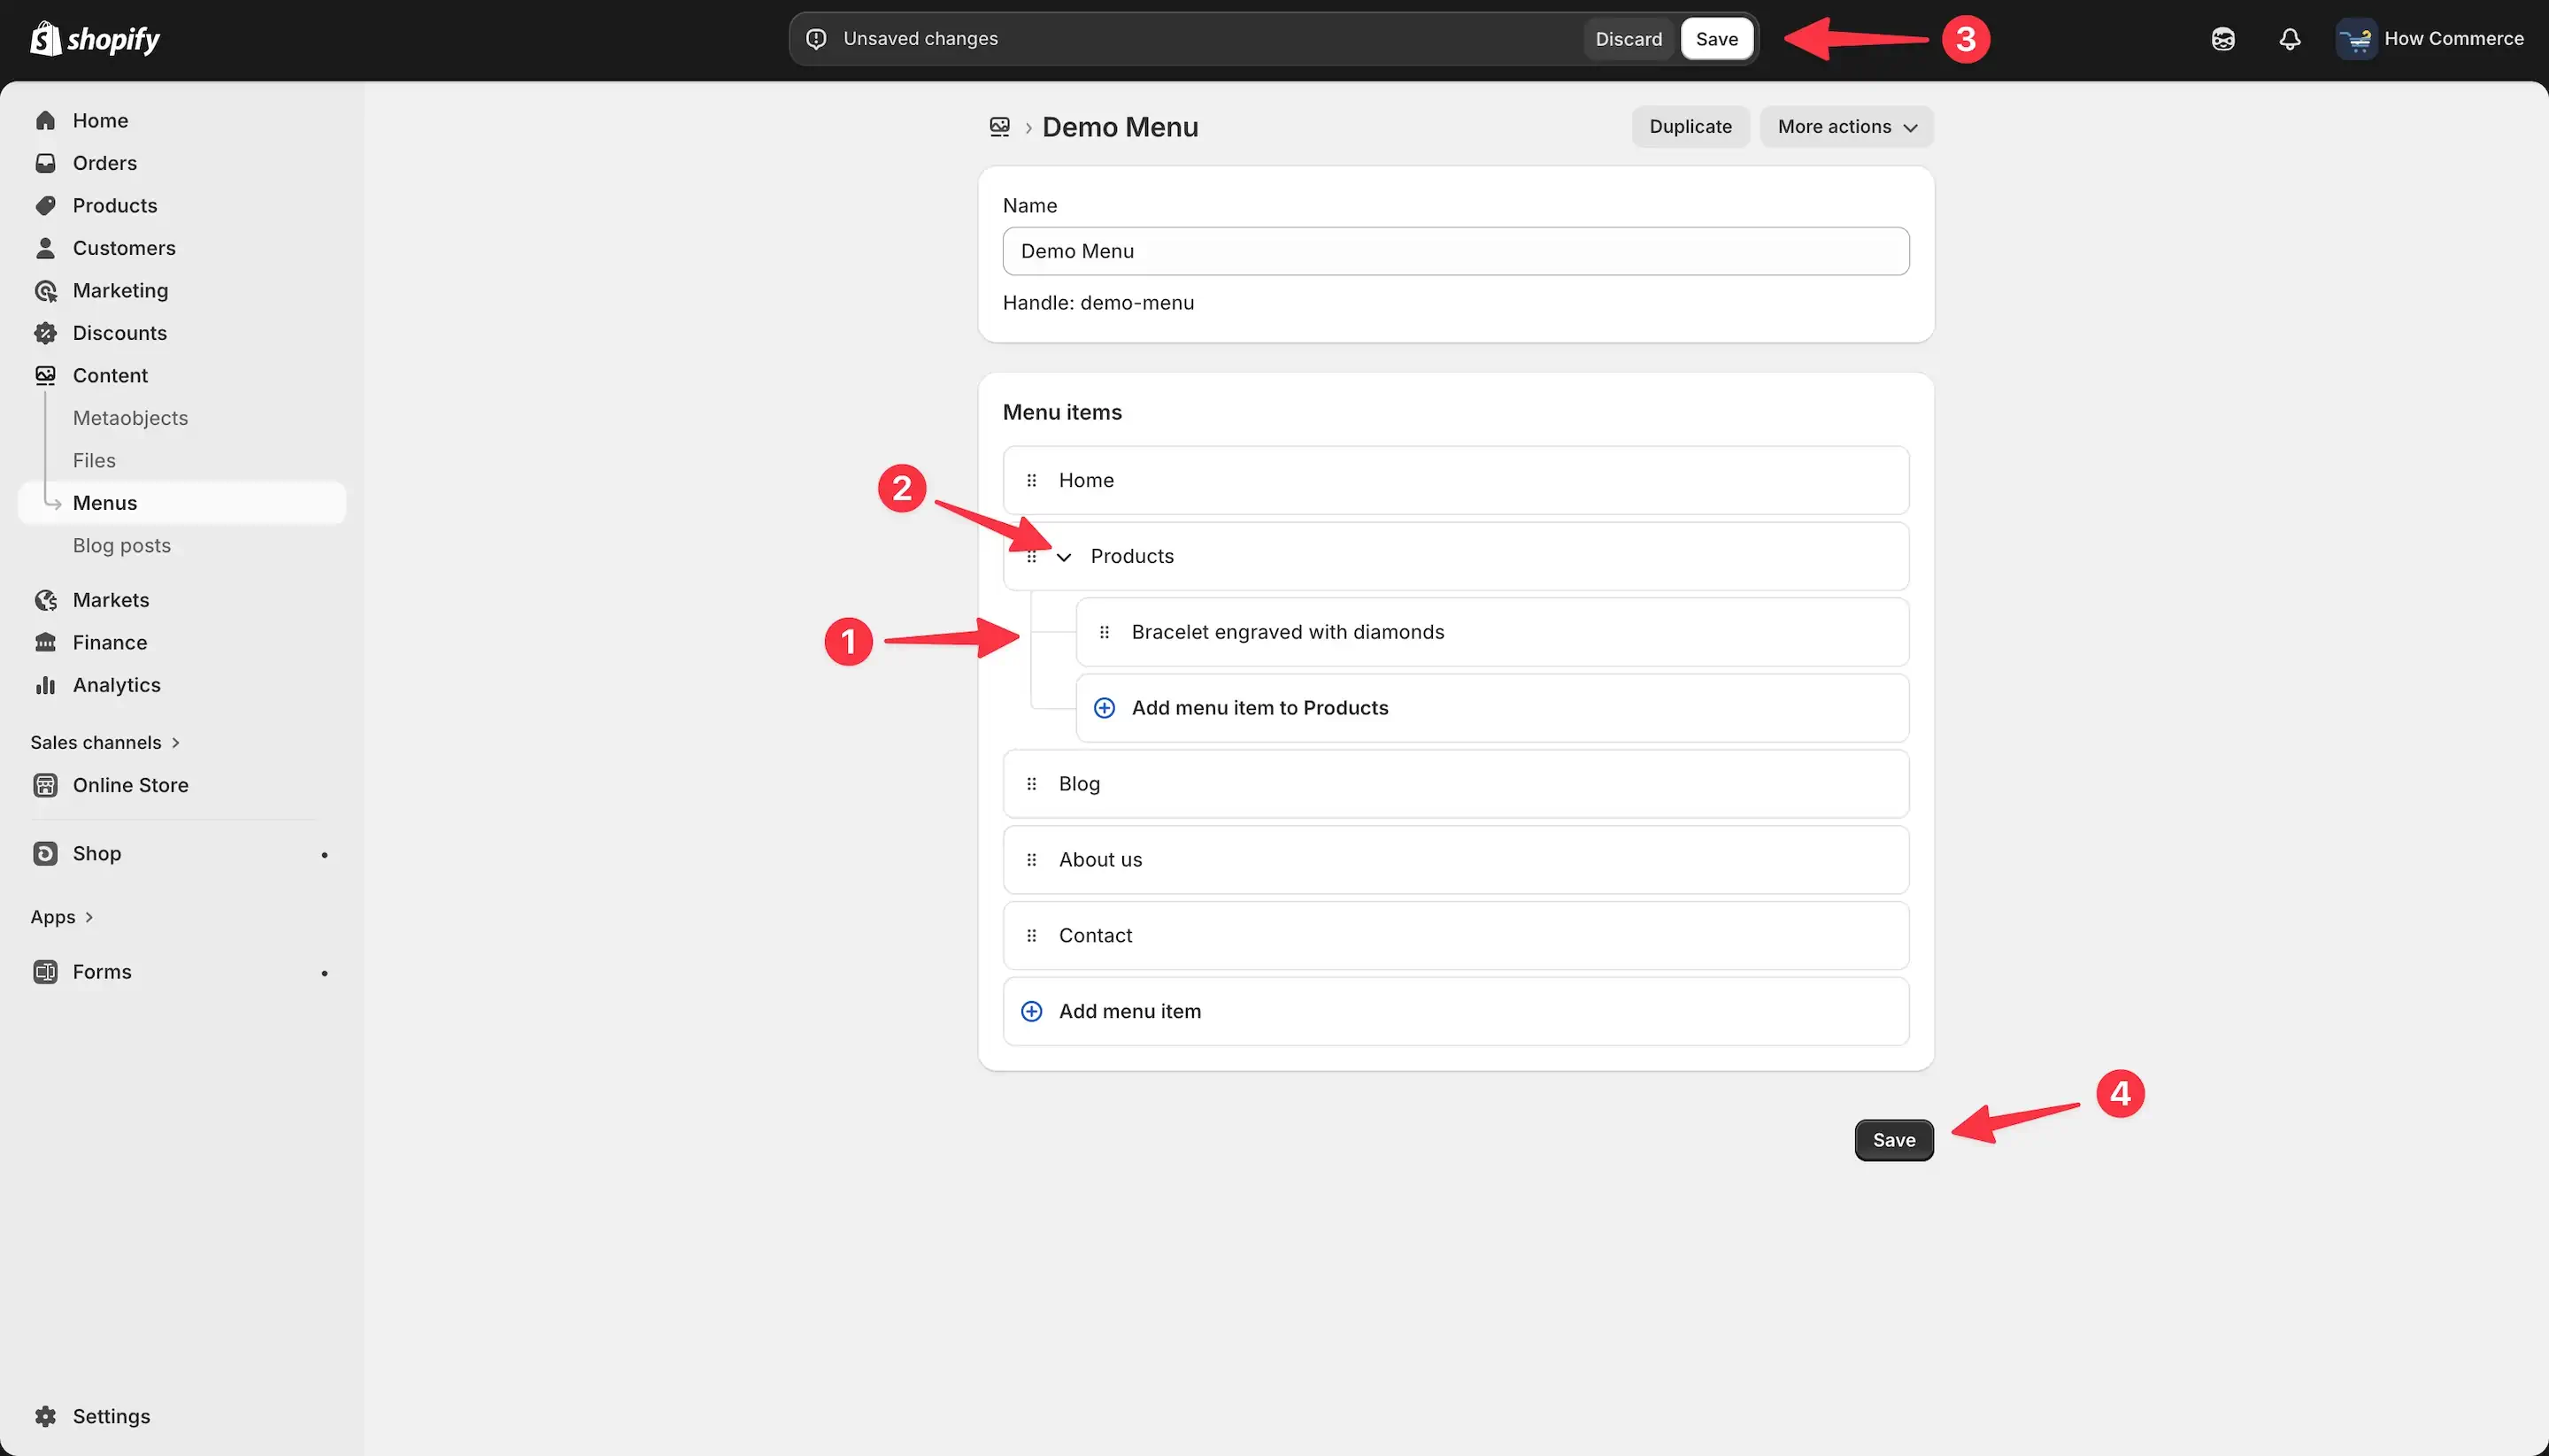The width and height of the screenshot is (2549, 1456).
Task: Go to Customers in sidebar
Action: (x=124, y=248)
